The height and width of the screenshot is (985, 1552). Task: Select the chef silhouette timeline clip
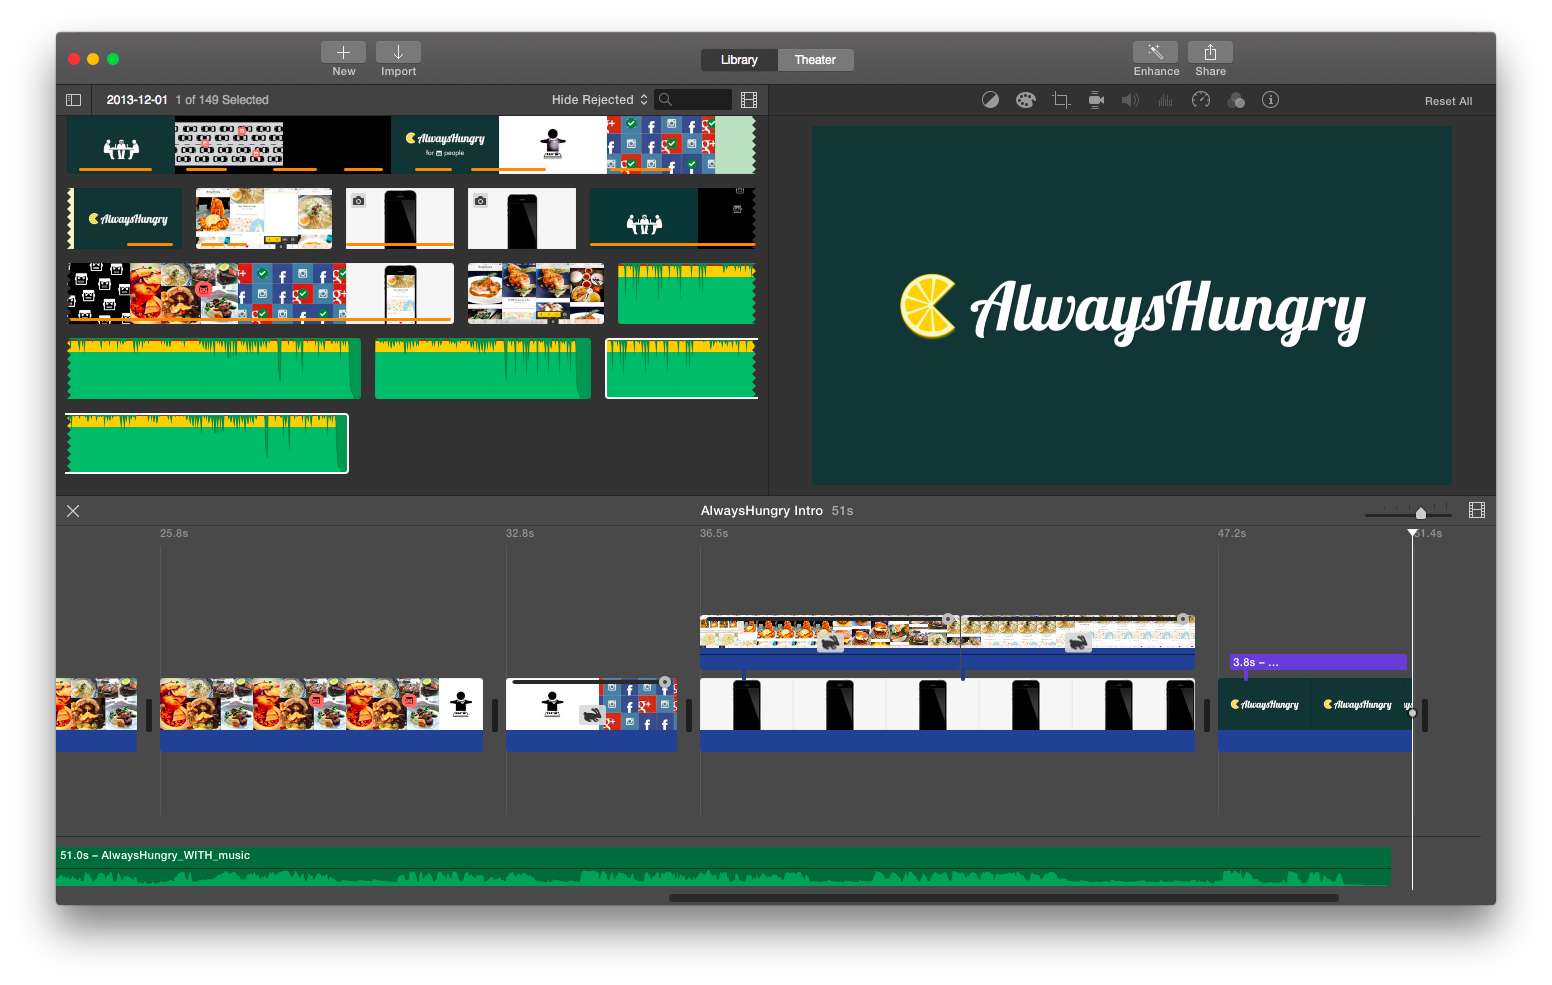591,714
